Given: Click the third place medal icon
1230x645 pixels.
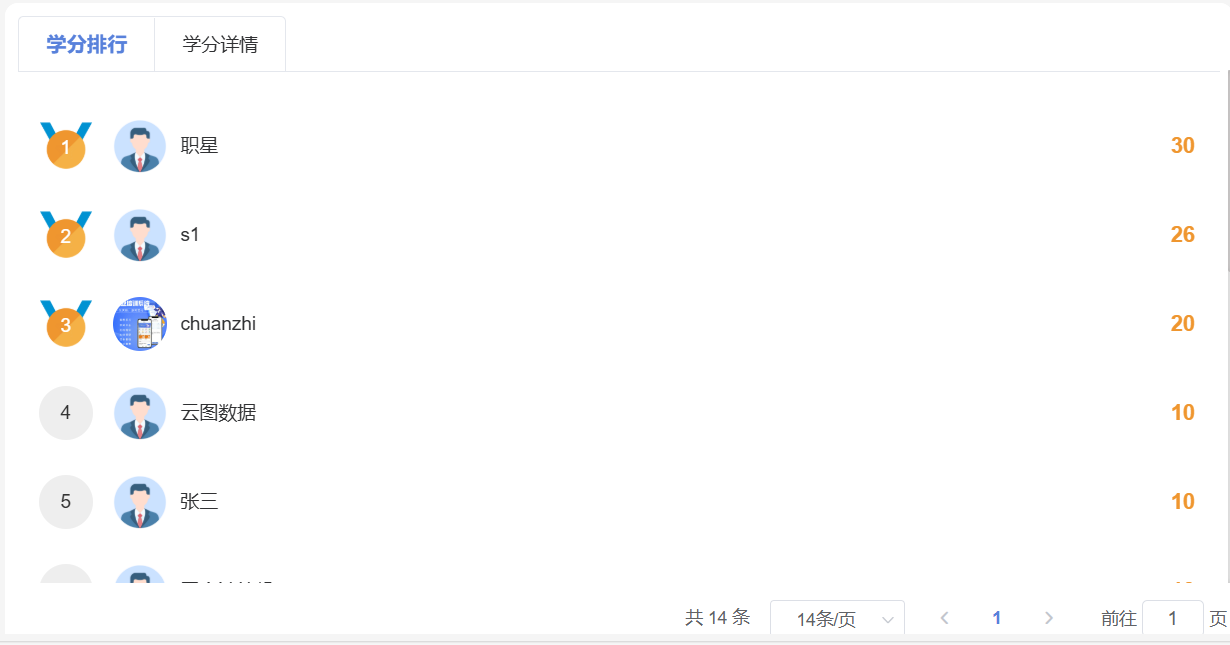Looking at the screenshot, I should [x=66, y=323].
